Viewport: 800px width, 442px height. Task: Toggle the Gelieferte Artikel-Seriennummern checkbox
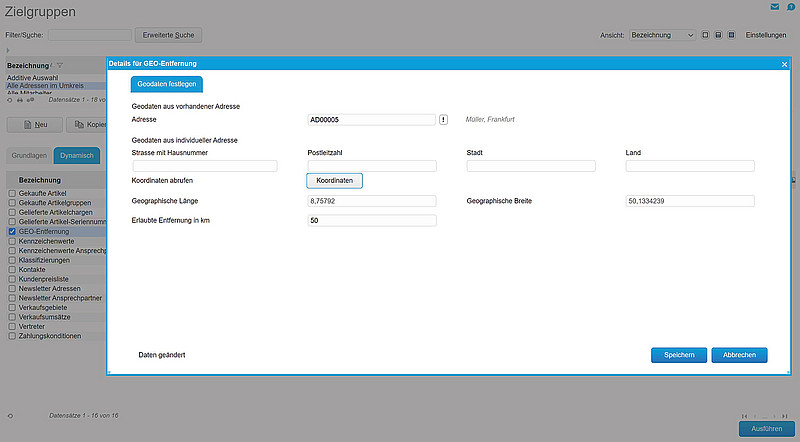(x=12, y=222)
